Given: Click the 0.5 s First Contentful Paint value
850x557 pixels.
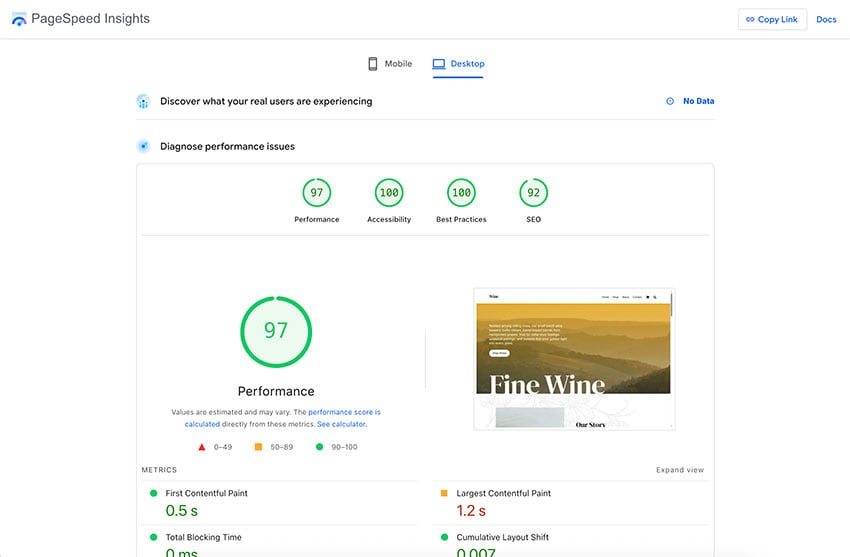Looking at the screenshot, I should coord(182,510).
